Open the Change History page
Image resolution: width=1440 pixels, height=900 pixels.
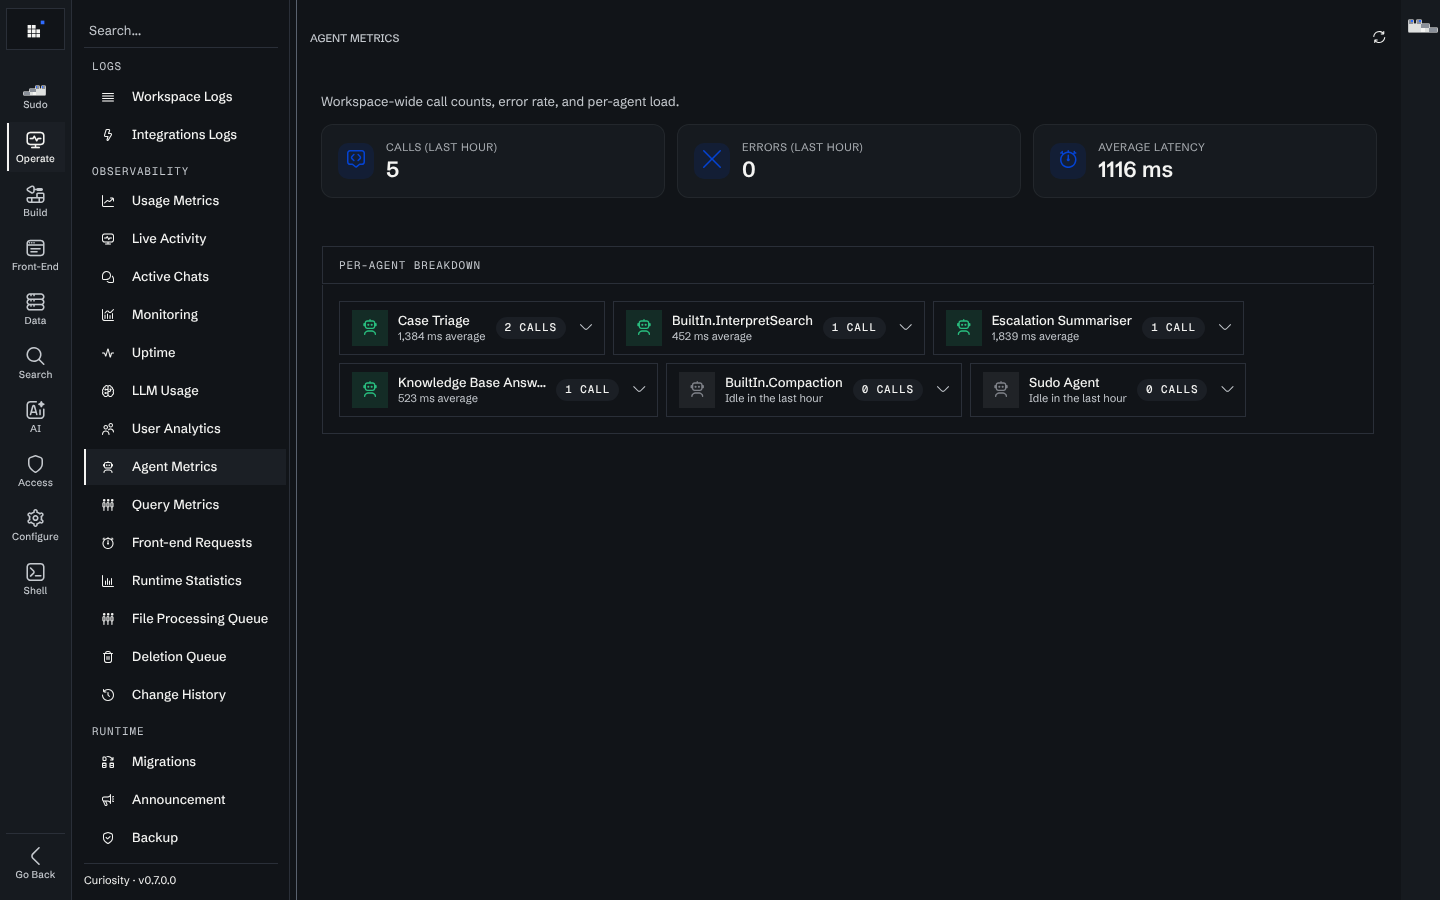[x=185, y=695]
